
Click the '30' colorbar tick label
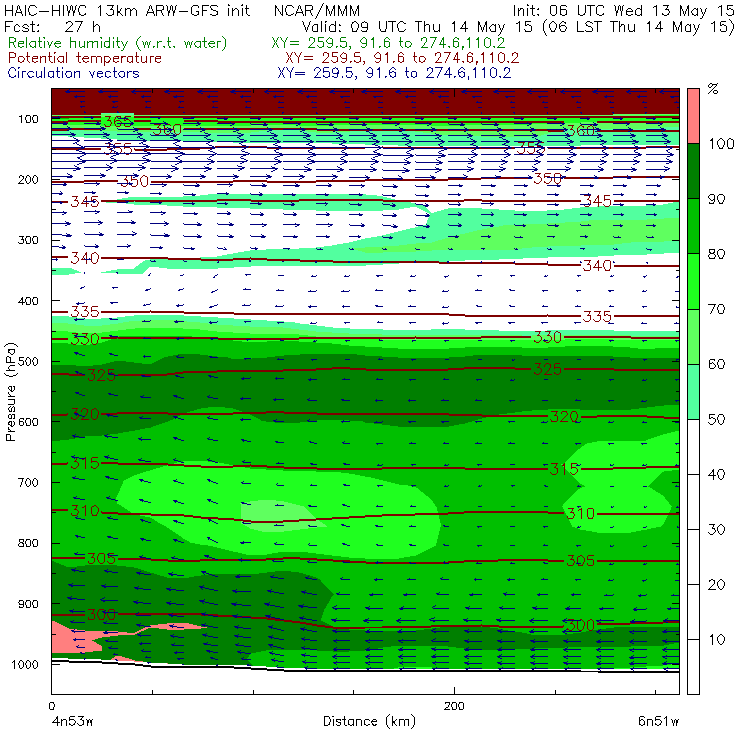click(x=716, y=530)
